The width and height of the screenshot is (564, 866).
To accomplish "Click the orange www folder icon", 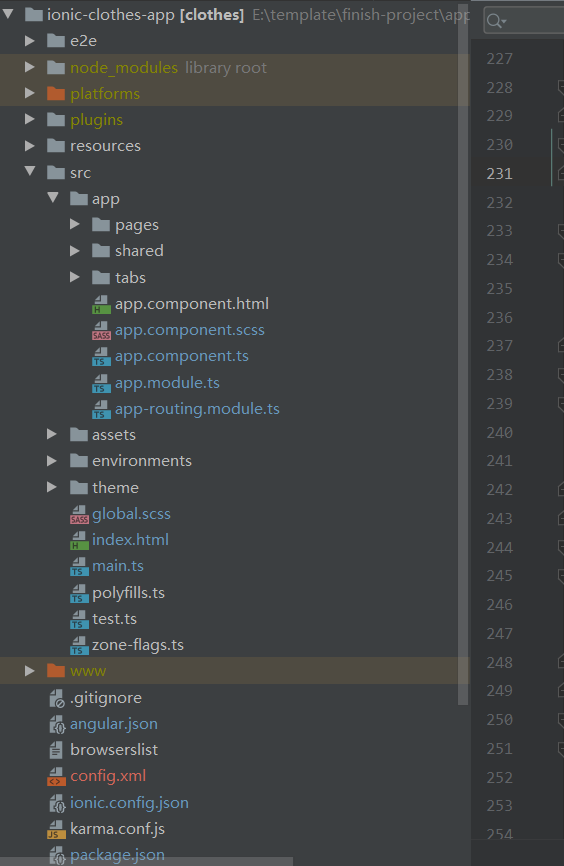I will [56, 670].
